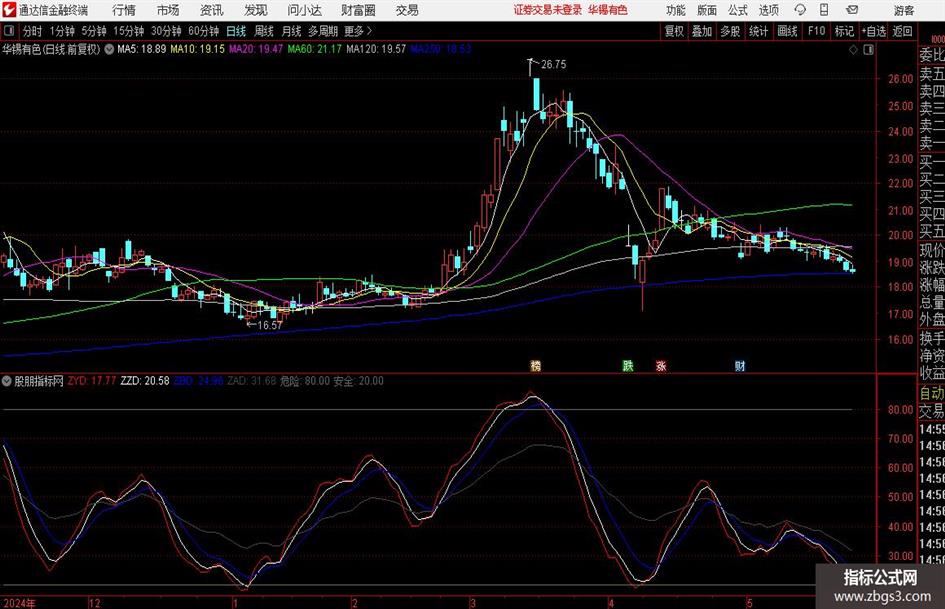Click the green MA60: 21.17 label
945x609 pixels.
point(314,49)
